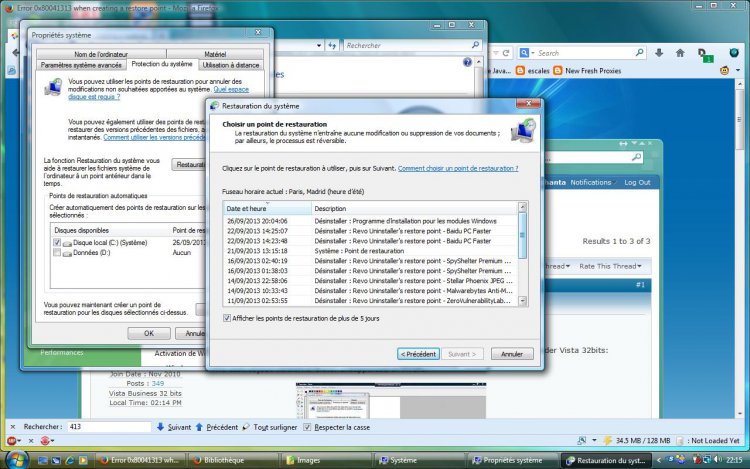This screenshot has height=469, width=750.
Task: Click the search icon in forum search box
Action: (x=636, y=157)
